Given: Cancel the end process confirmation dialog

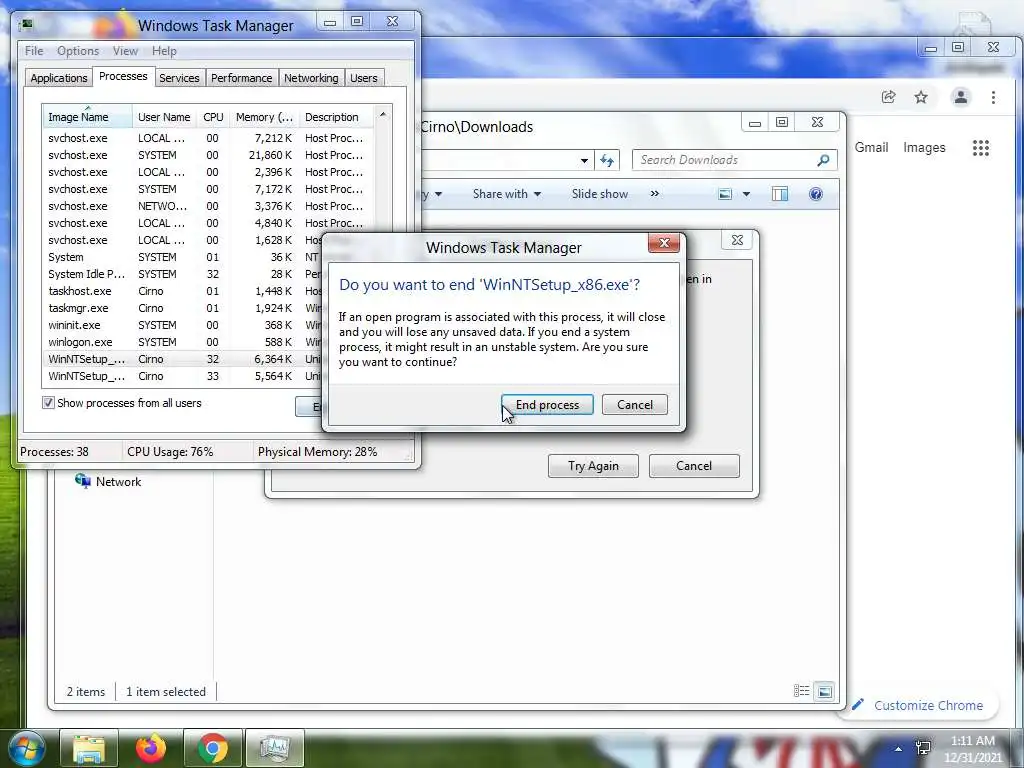Looking at the screenshot, I should (x=635, y=405).
